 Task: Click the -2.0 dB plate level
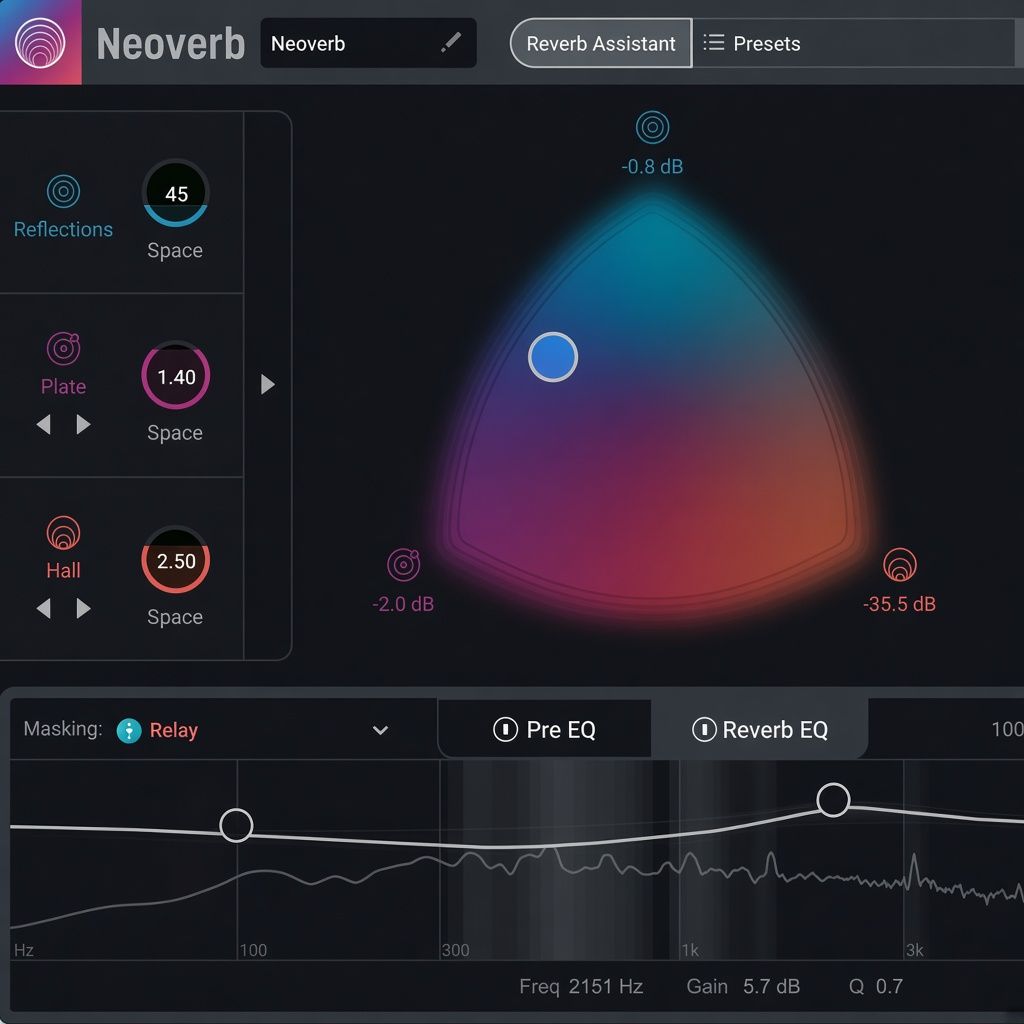(x=403, y=604)
